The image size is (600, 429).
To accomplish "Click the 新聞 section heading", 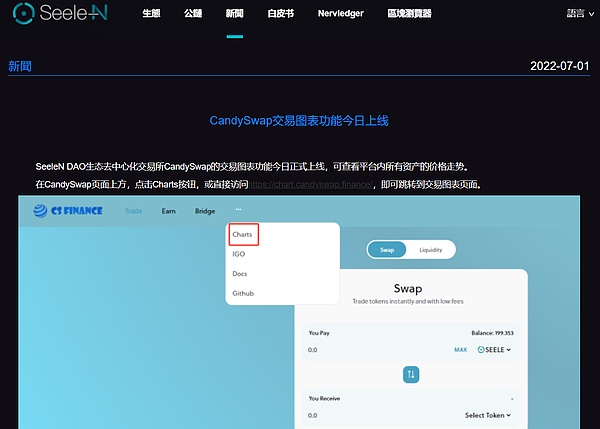I will [x=20, y=66].
